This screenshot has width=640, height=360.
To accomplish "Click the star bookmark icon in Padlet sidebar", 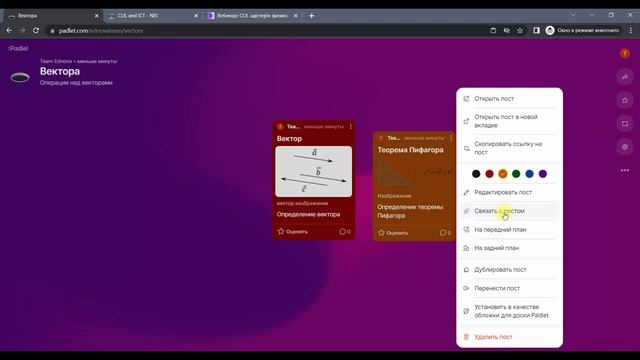I will 624,100.
